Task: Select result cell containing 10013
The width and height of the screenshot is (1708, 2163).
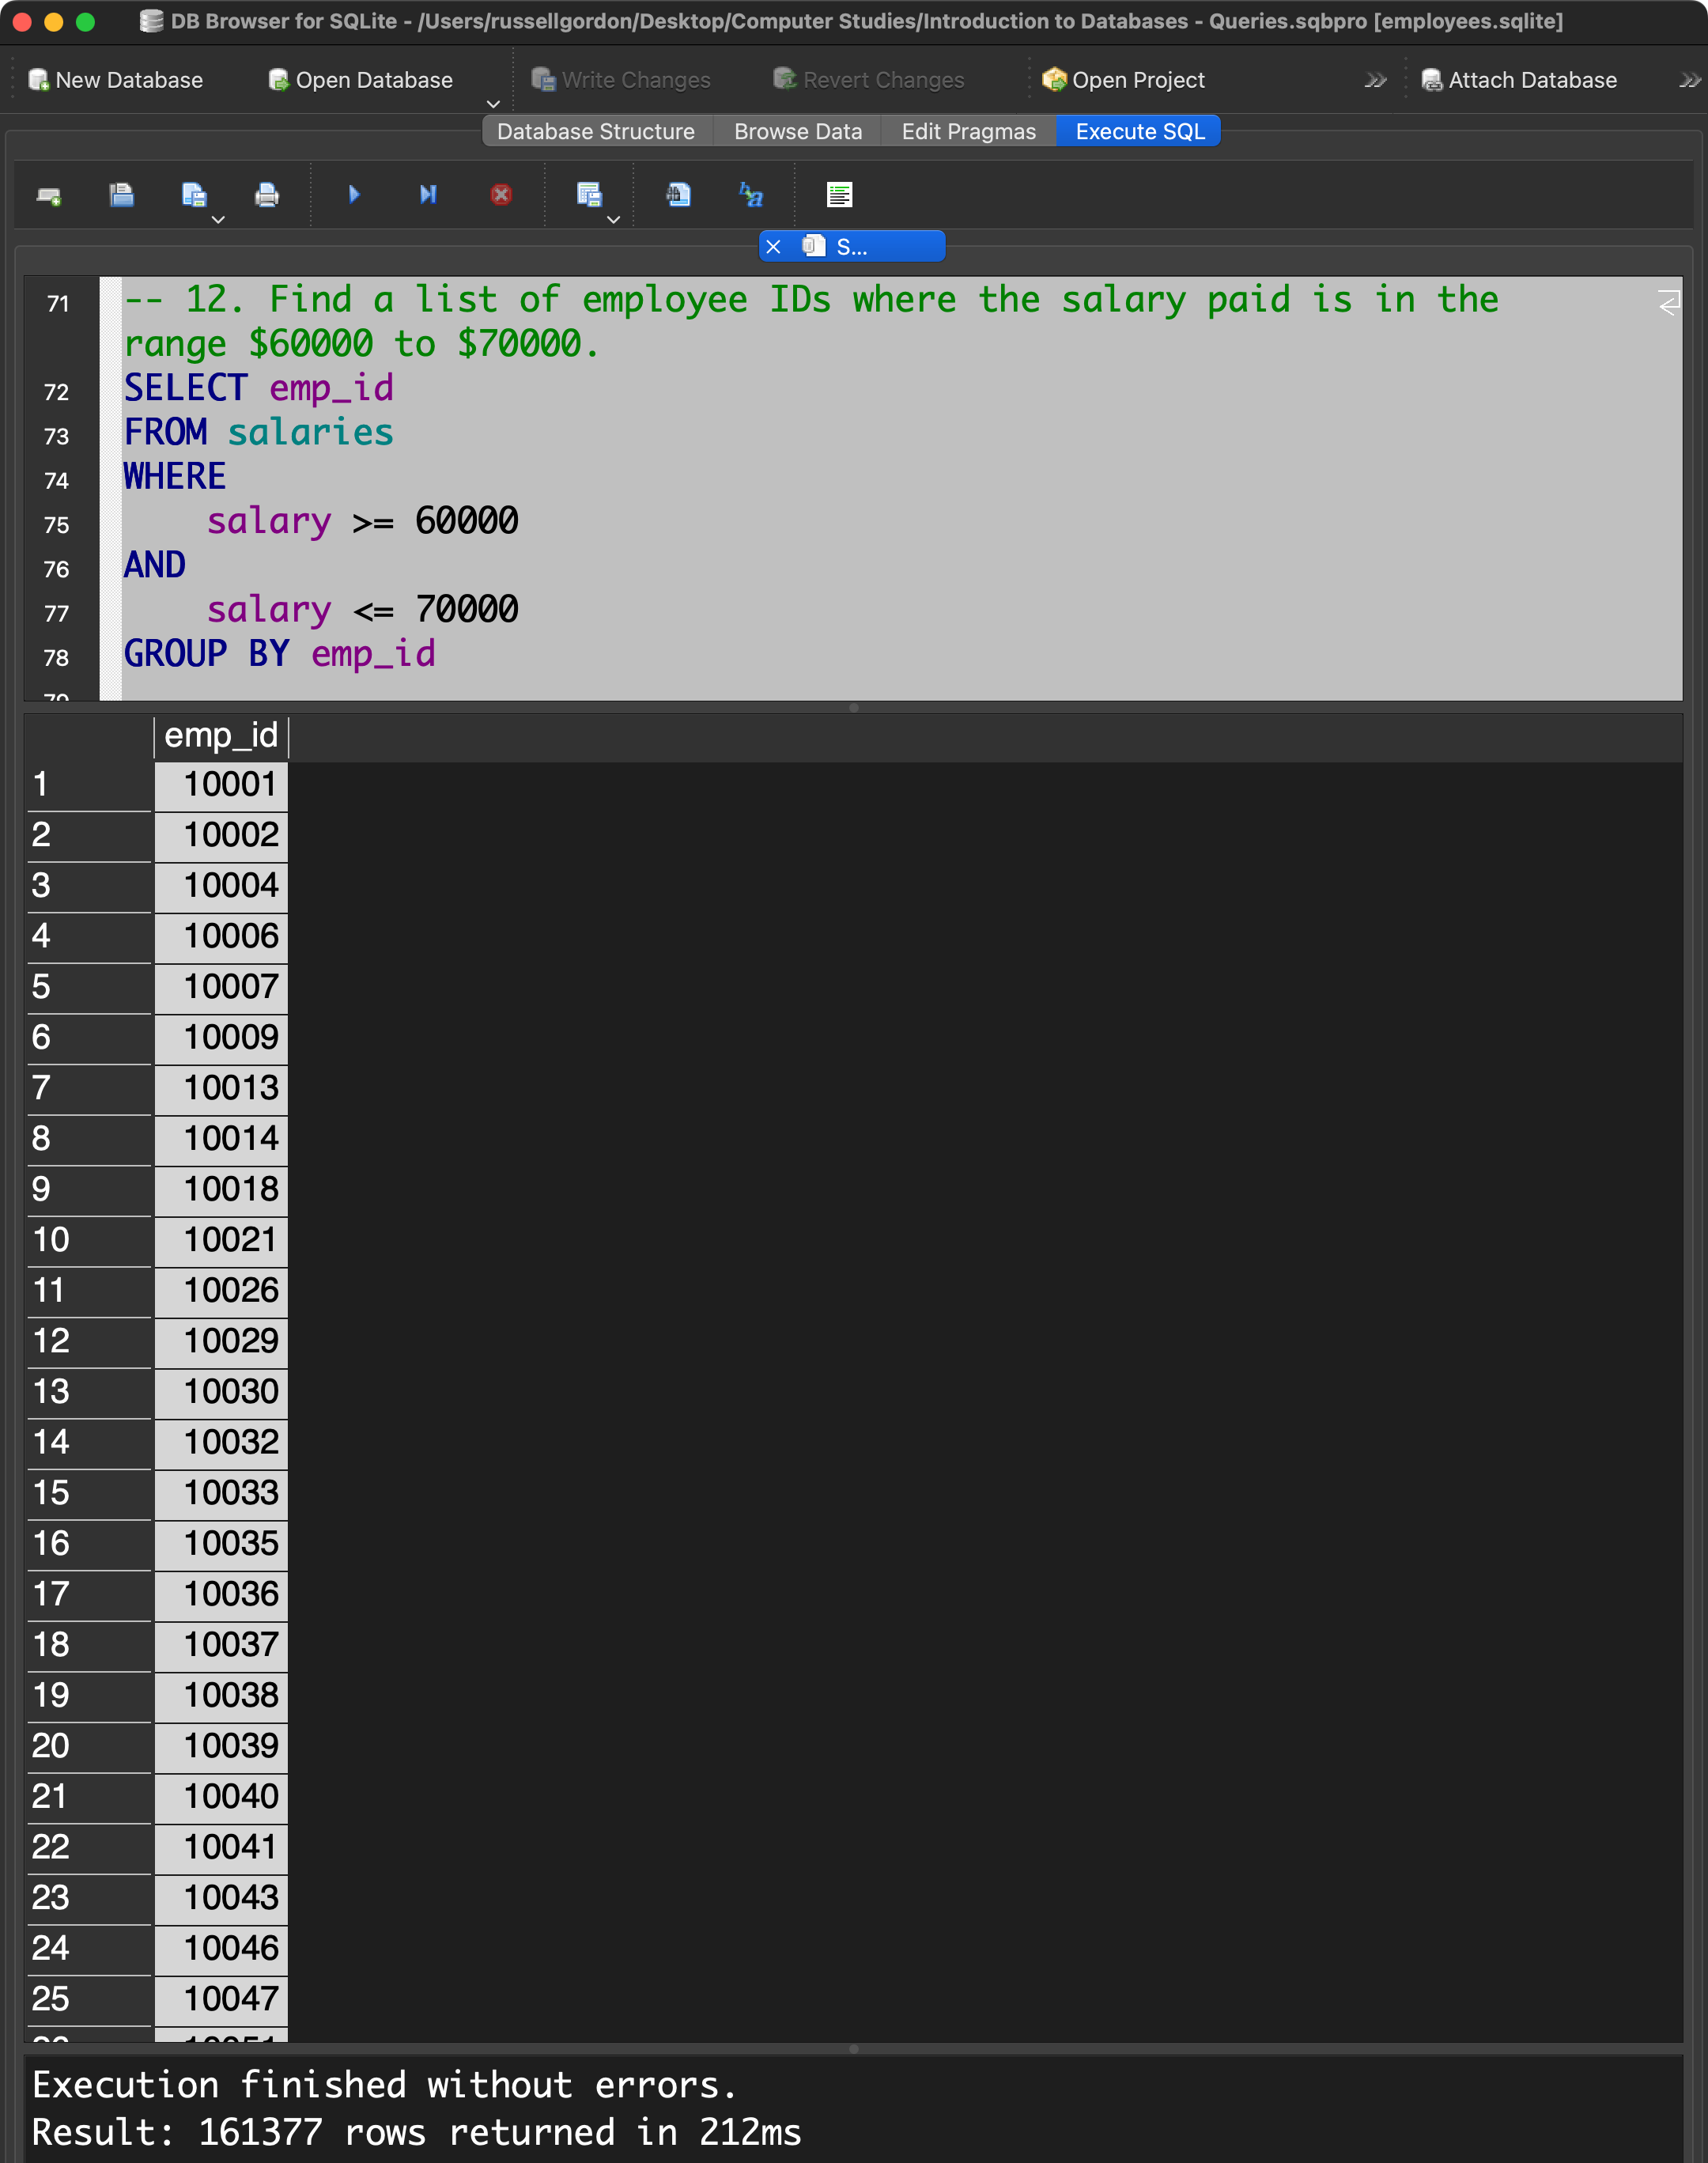Action: tap(230, 1087)
